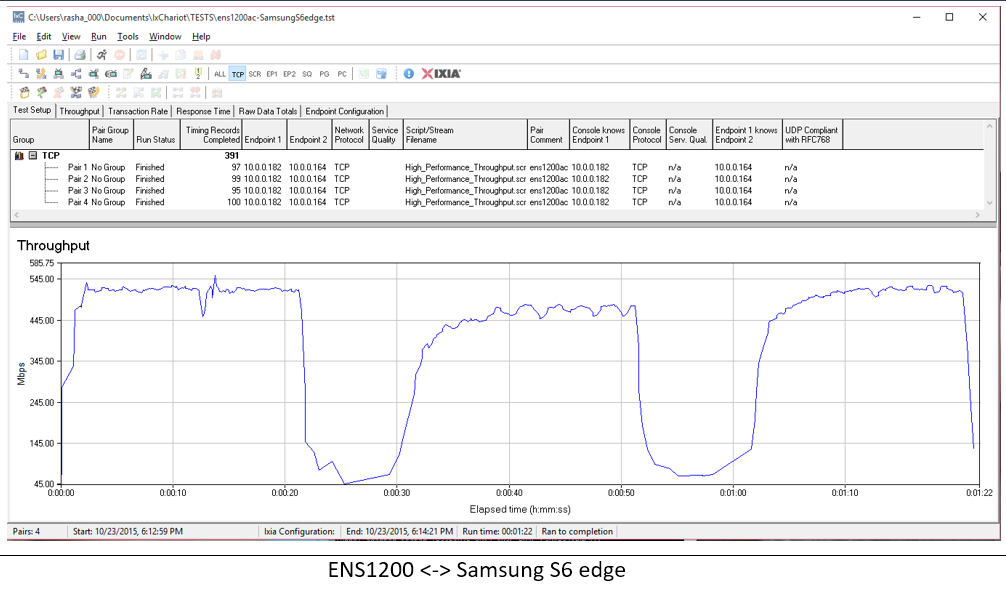
Task: Click the scissors Cut icon
Action: coord(163,55)
